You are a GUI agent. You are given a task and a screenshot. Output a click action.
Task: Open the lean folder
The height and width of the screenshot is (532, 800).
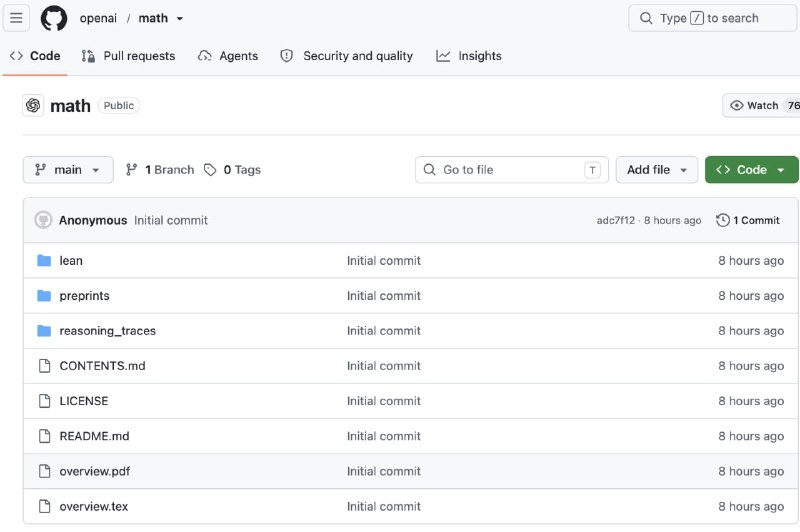tap(71, 261)
